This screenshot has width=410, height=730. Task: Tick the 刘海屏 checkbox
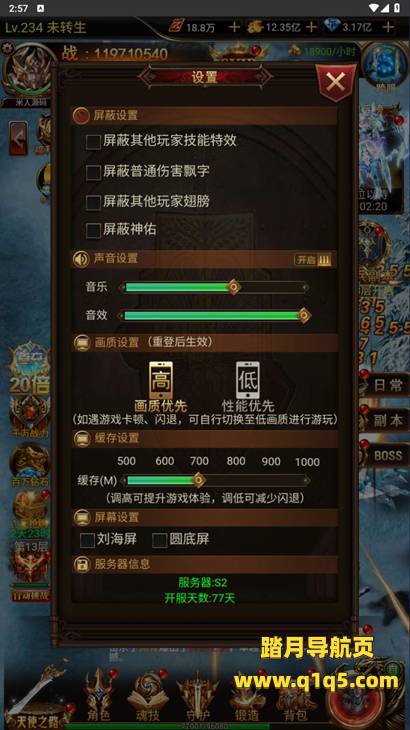(x=87, y=541)
